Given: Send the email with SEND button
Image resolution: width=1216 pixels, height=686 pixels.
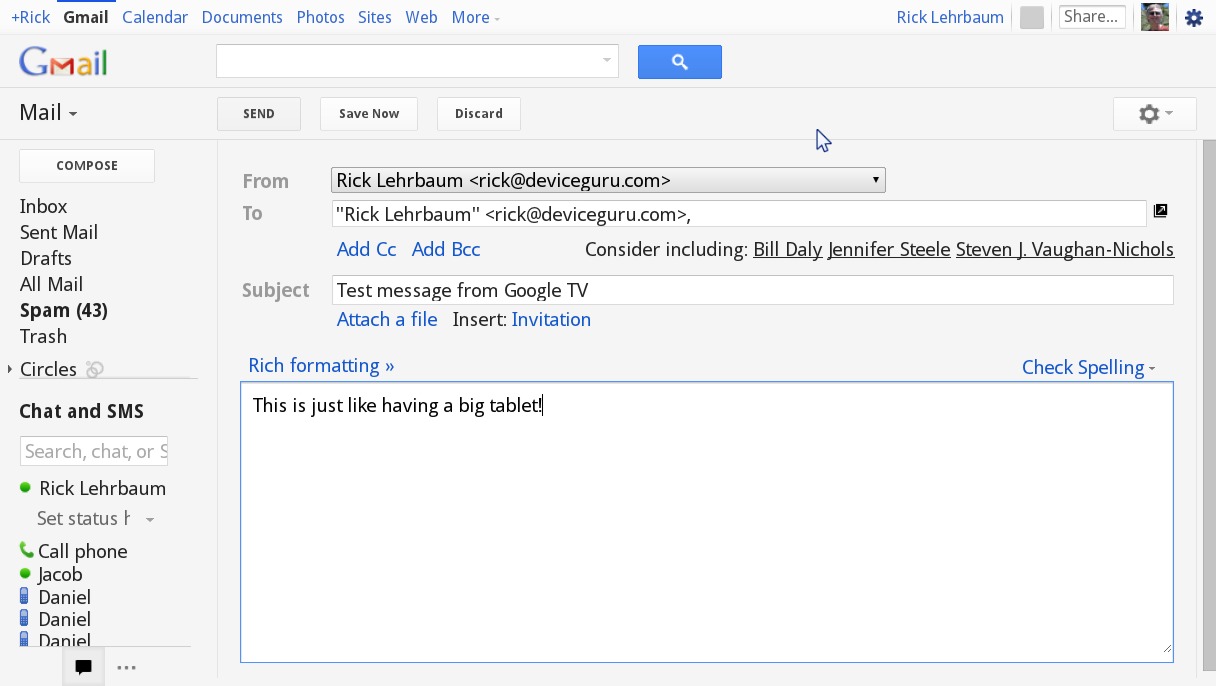Looking at the screenshot, I should coord(259,114).
